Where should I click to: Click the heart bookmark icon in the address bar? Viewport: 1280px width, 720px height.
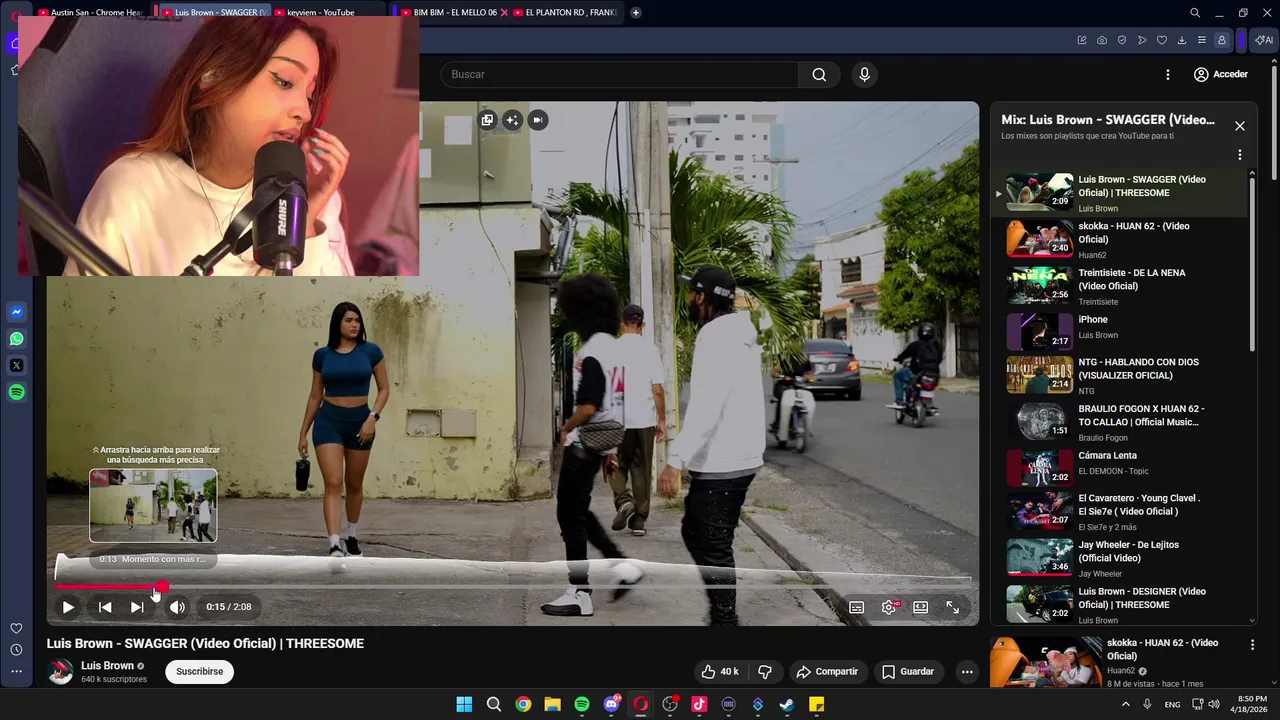coord(1162,40)
